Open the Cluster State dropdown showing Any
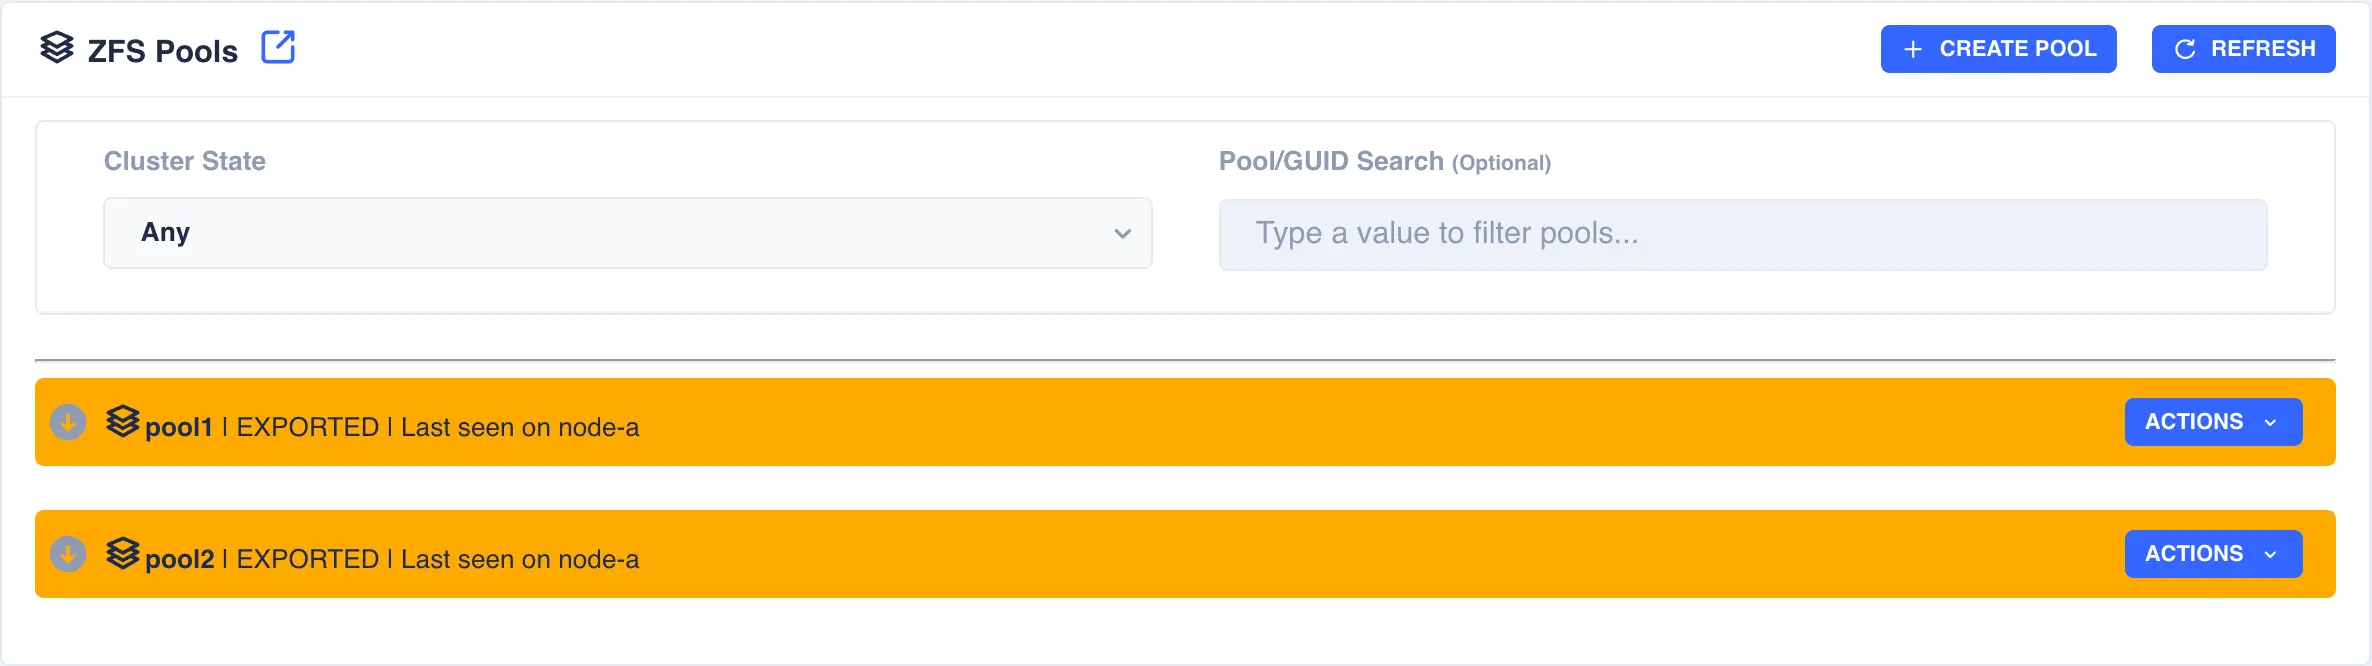Viewport: 2372px width, 666px height. tap(627, 233)
